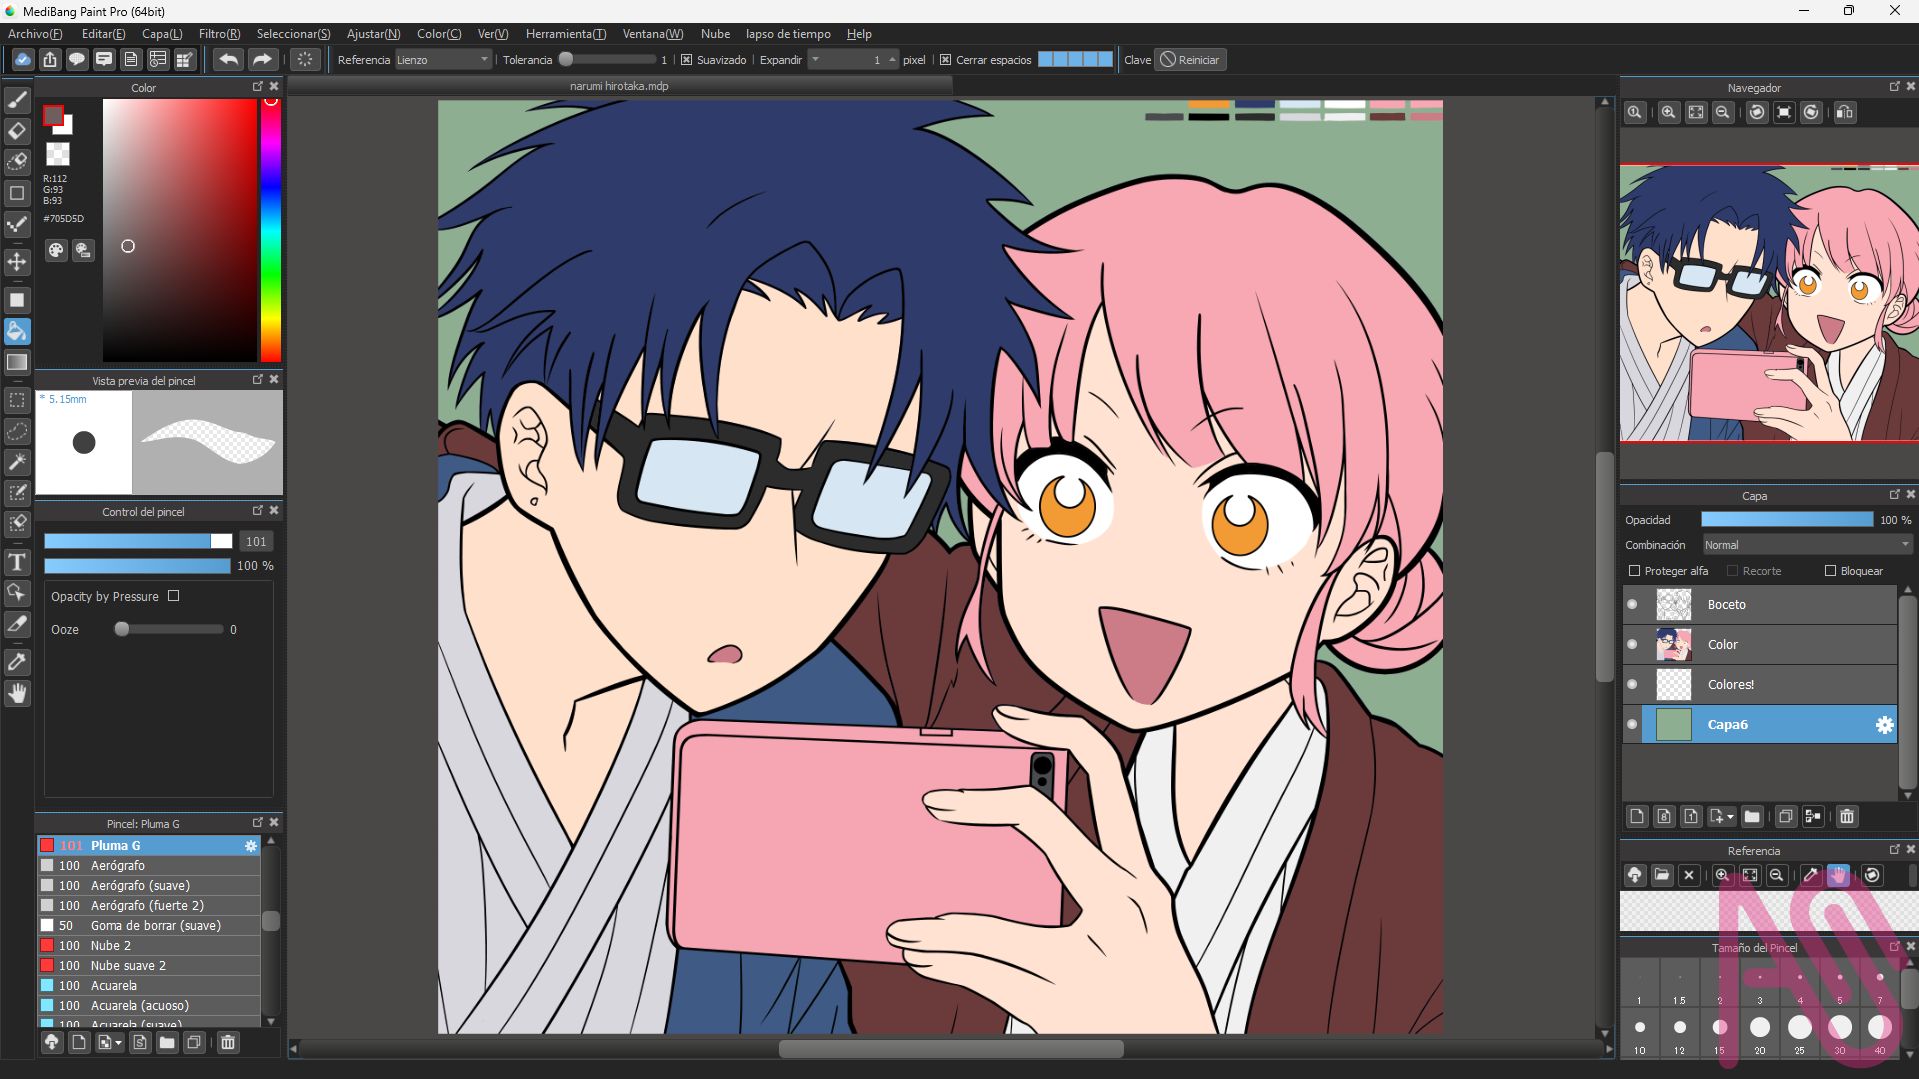This screenshot has height=1079, width=1919.
Task: Toggle visibility of Capa6 layer
Action: click(1633, 724)
